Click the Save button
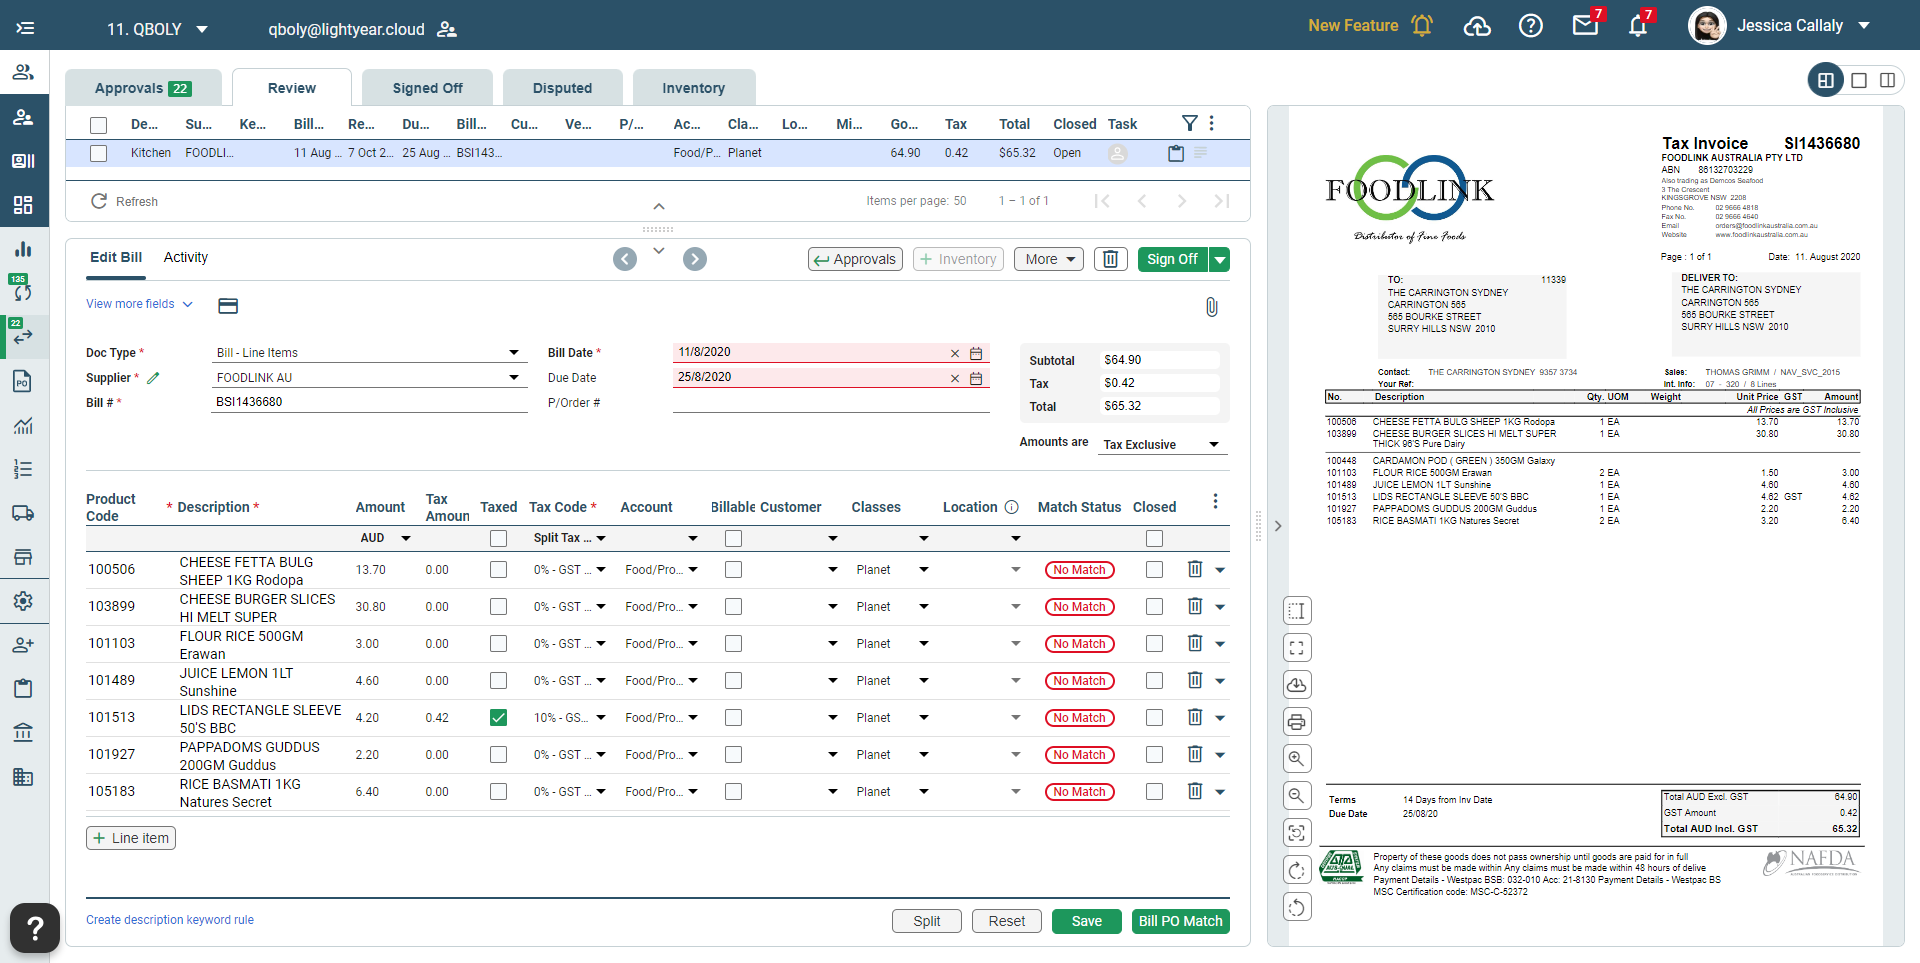The image size is (1920, 963). pyautogui.click(x=1086, y=921)
